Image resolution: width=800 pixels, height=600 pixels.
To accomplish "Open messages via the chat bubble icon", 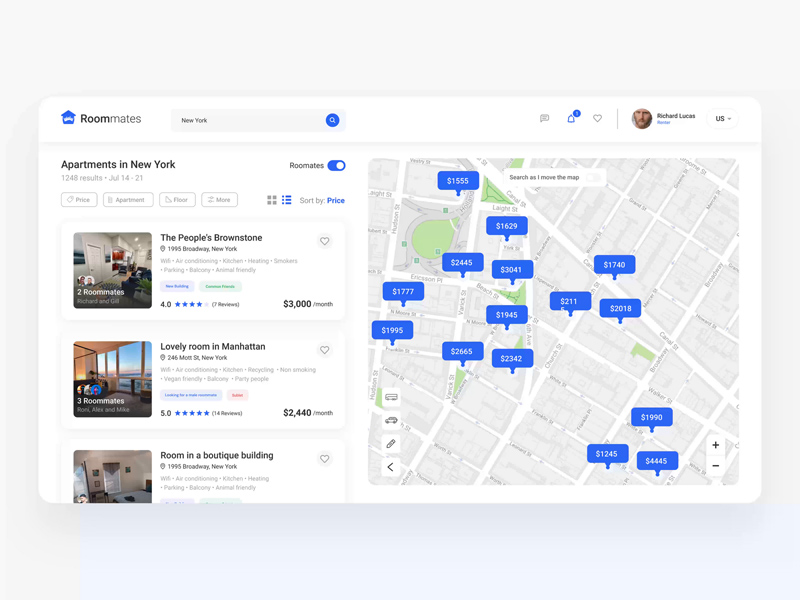I will tap(544, 118).
